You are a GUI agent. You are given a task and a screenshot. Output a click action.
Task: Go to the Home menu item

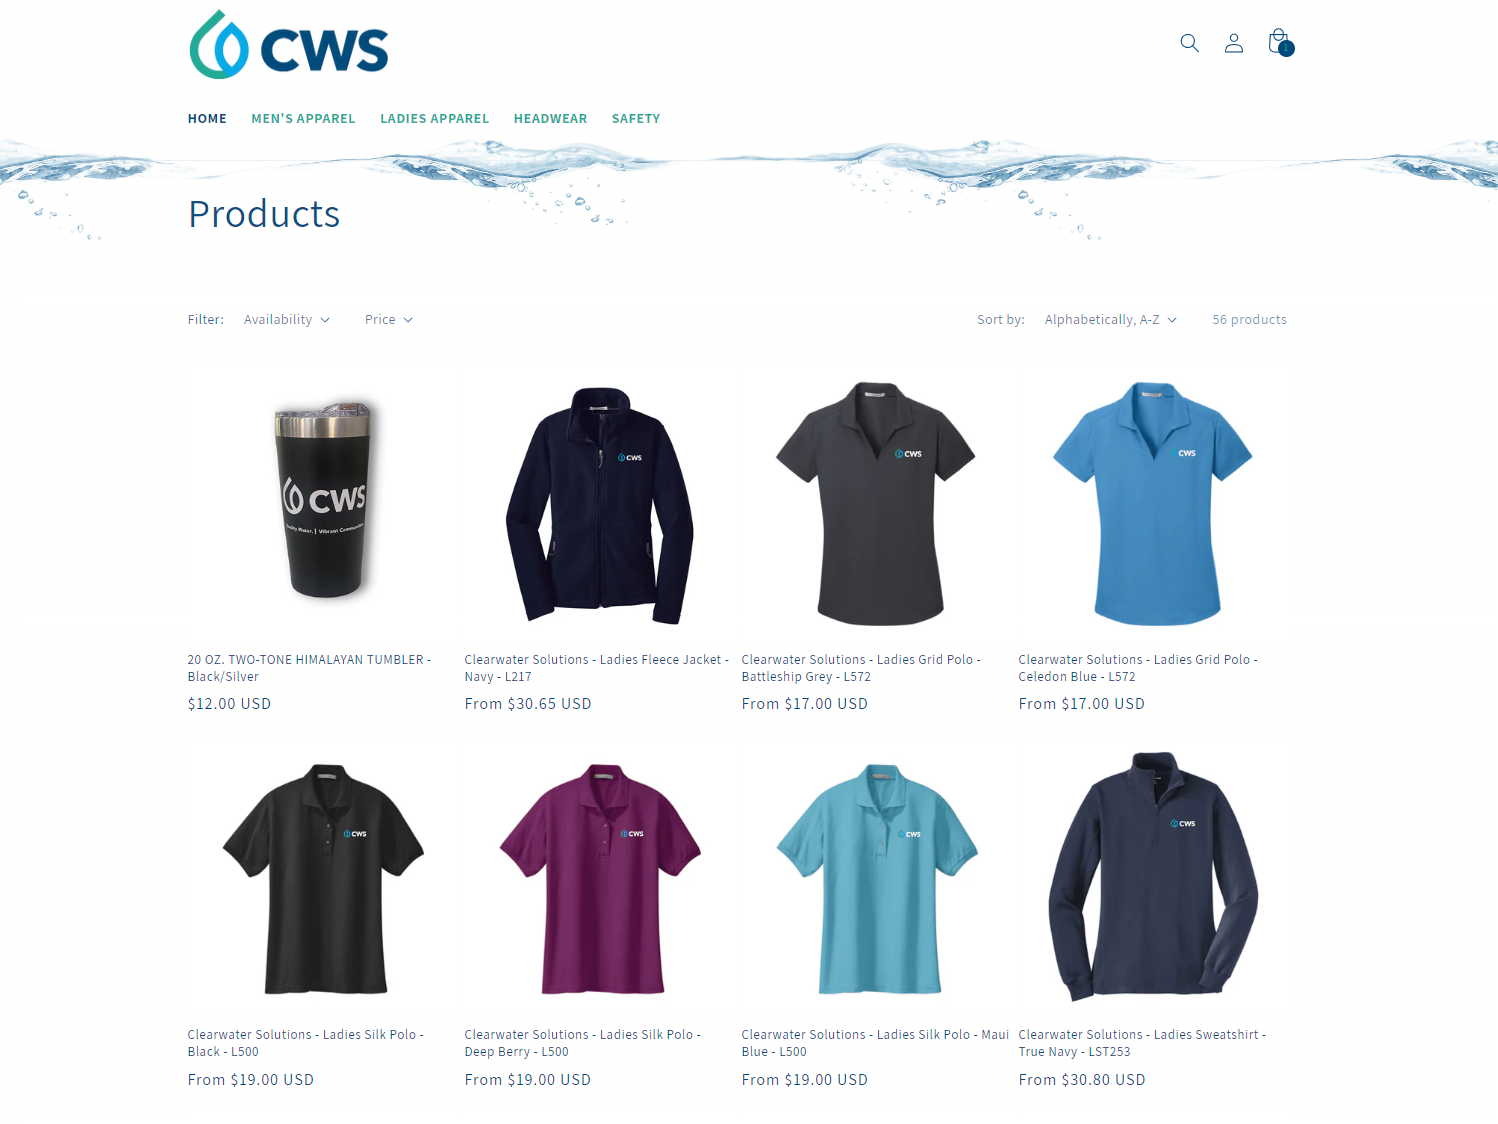coord(207,119)
